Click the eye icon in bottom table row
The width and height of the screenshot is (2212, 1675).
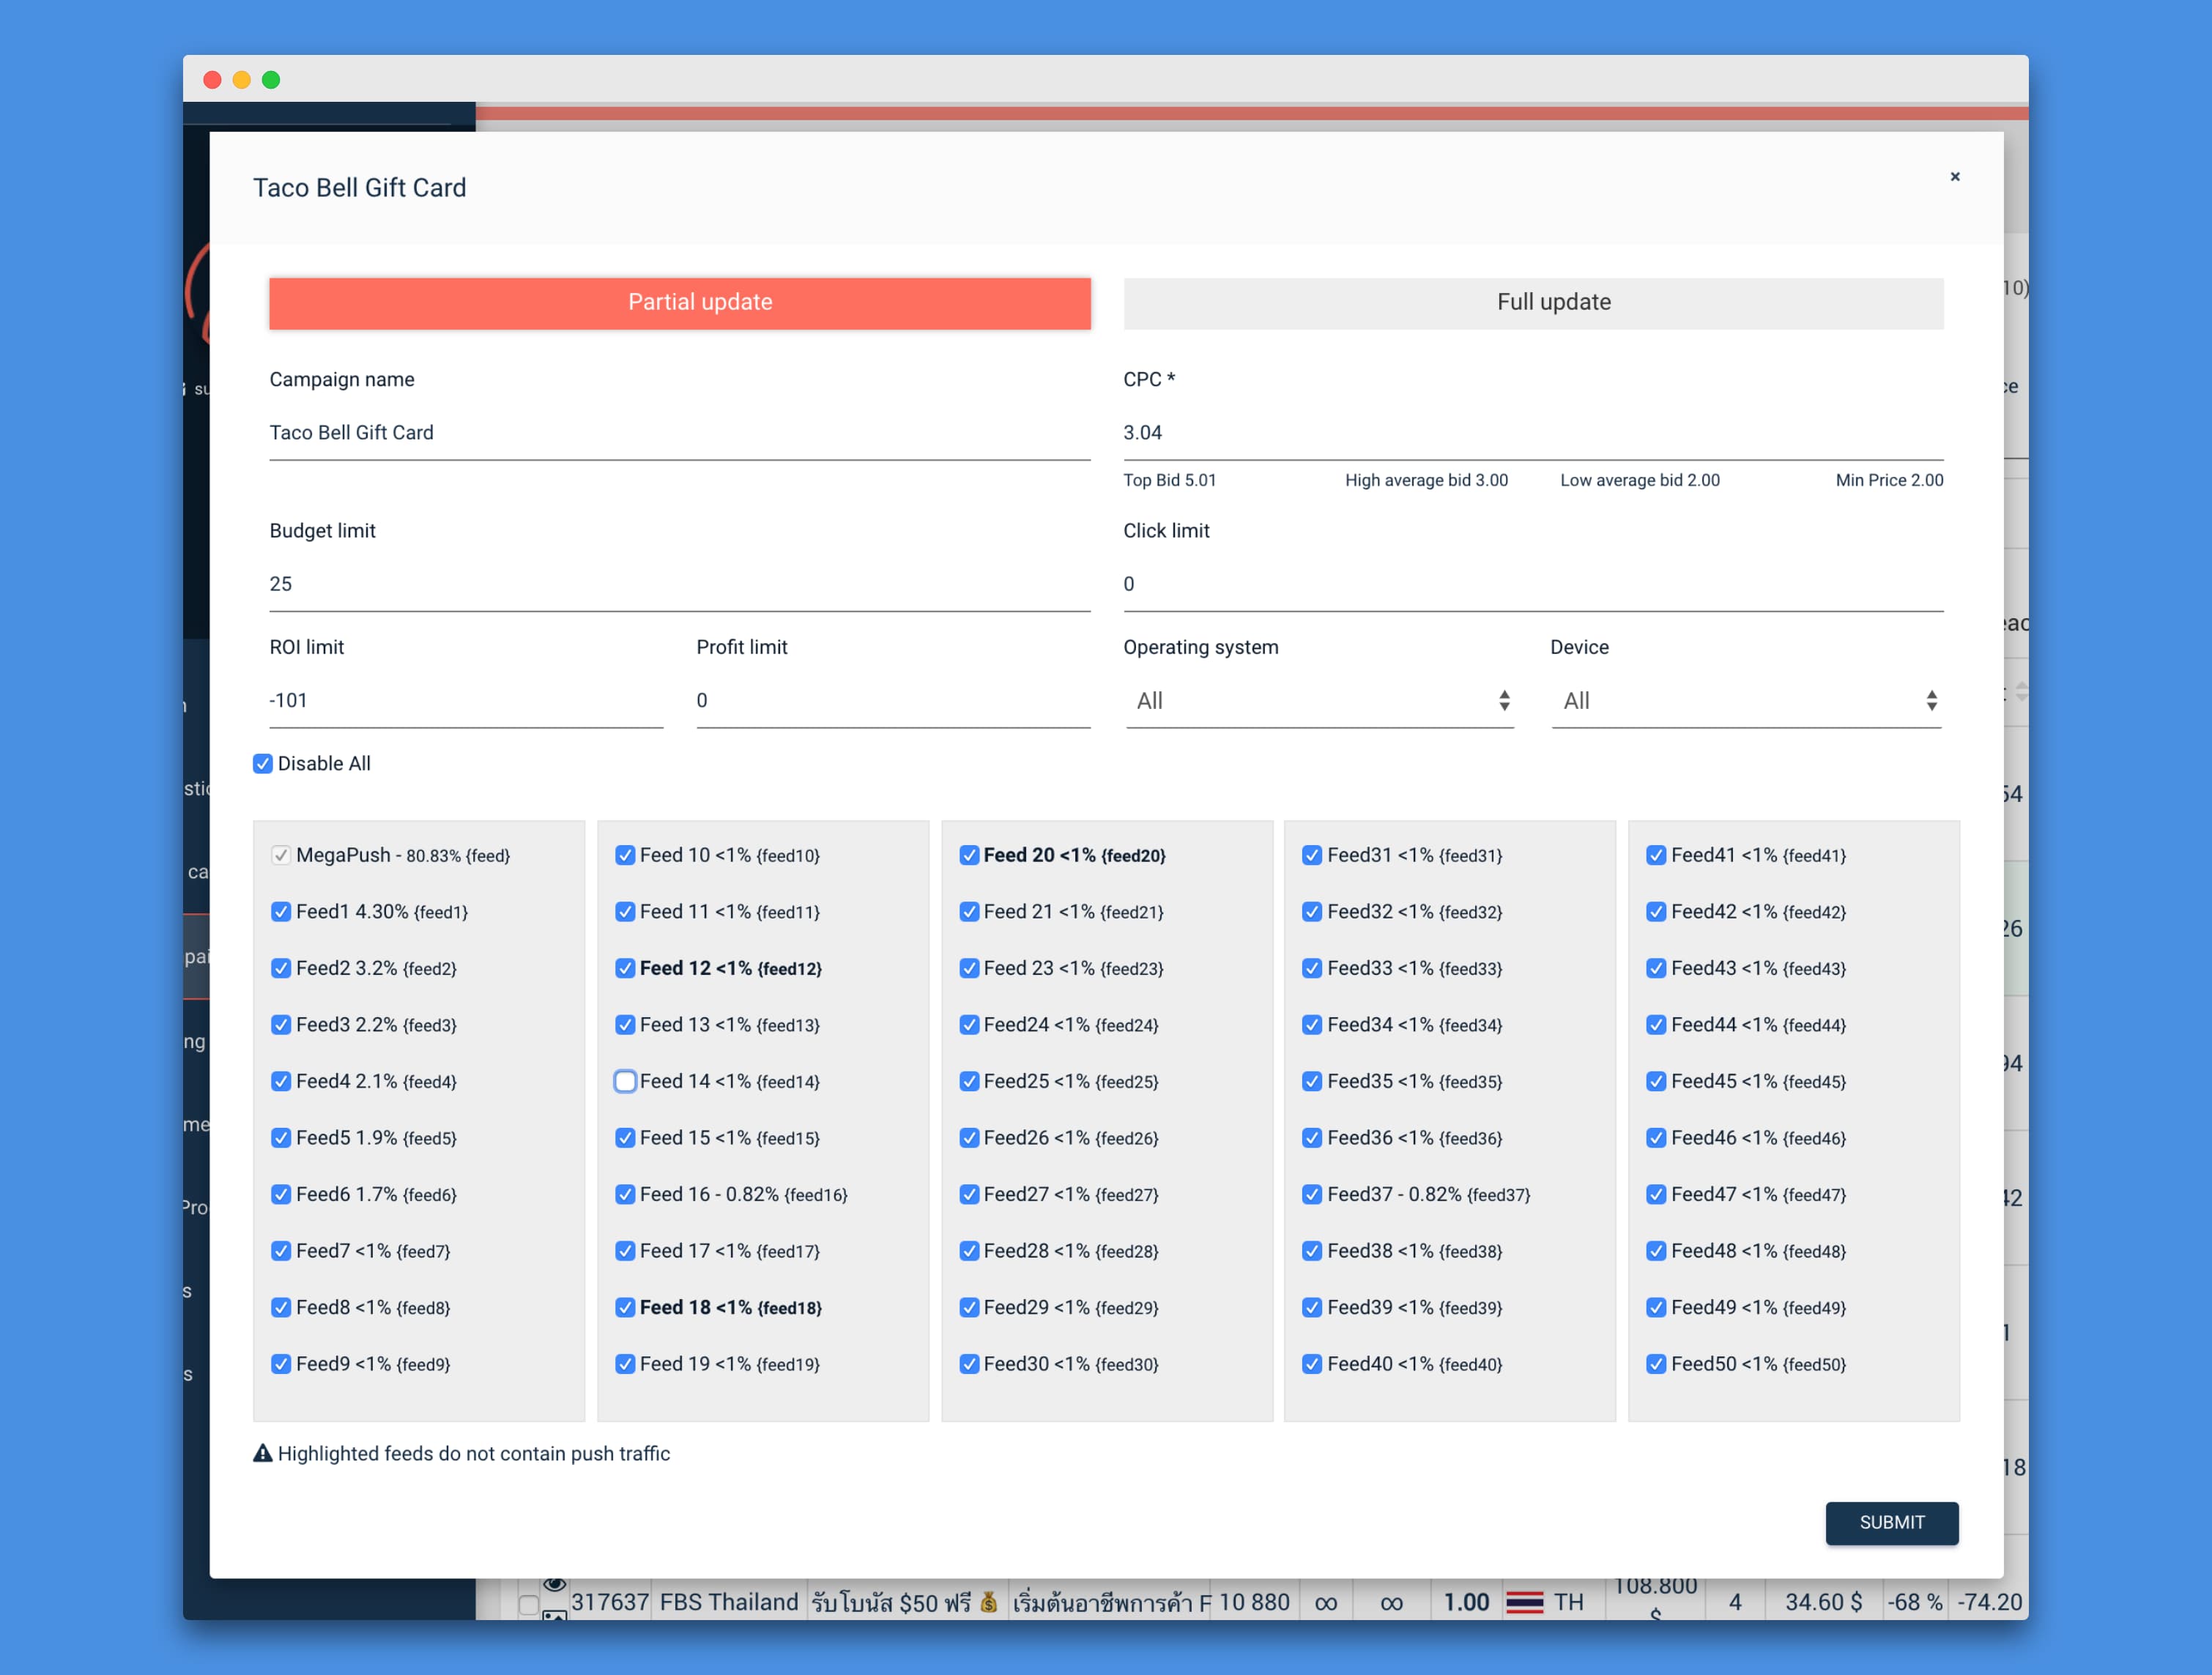554,1585
